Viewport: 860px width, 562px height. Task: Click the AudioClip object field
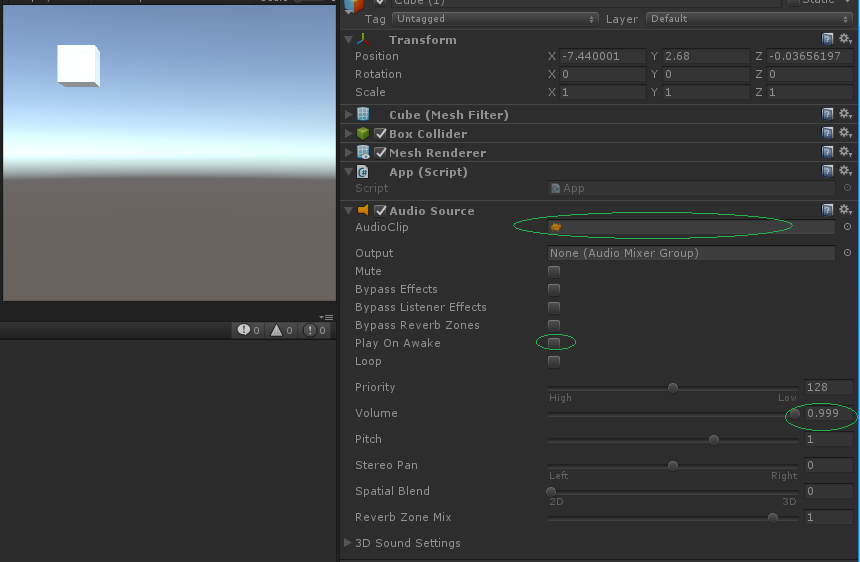pos(691,226)
